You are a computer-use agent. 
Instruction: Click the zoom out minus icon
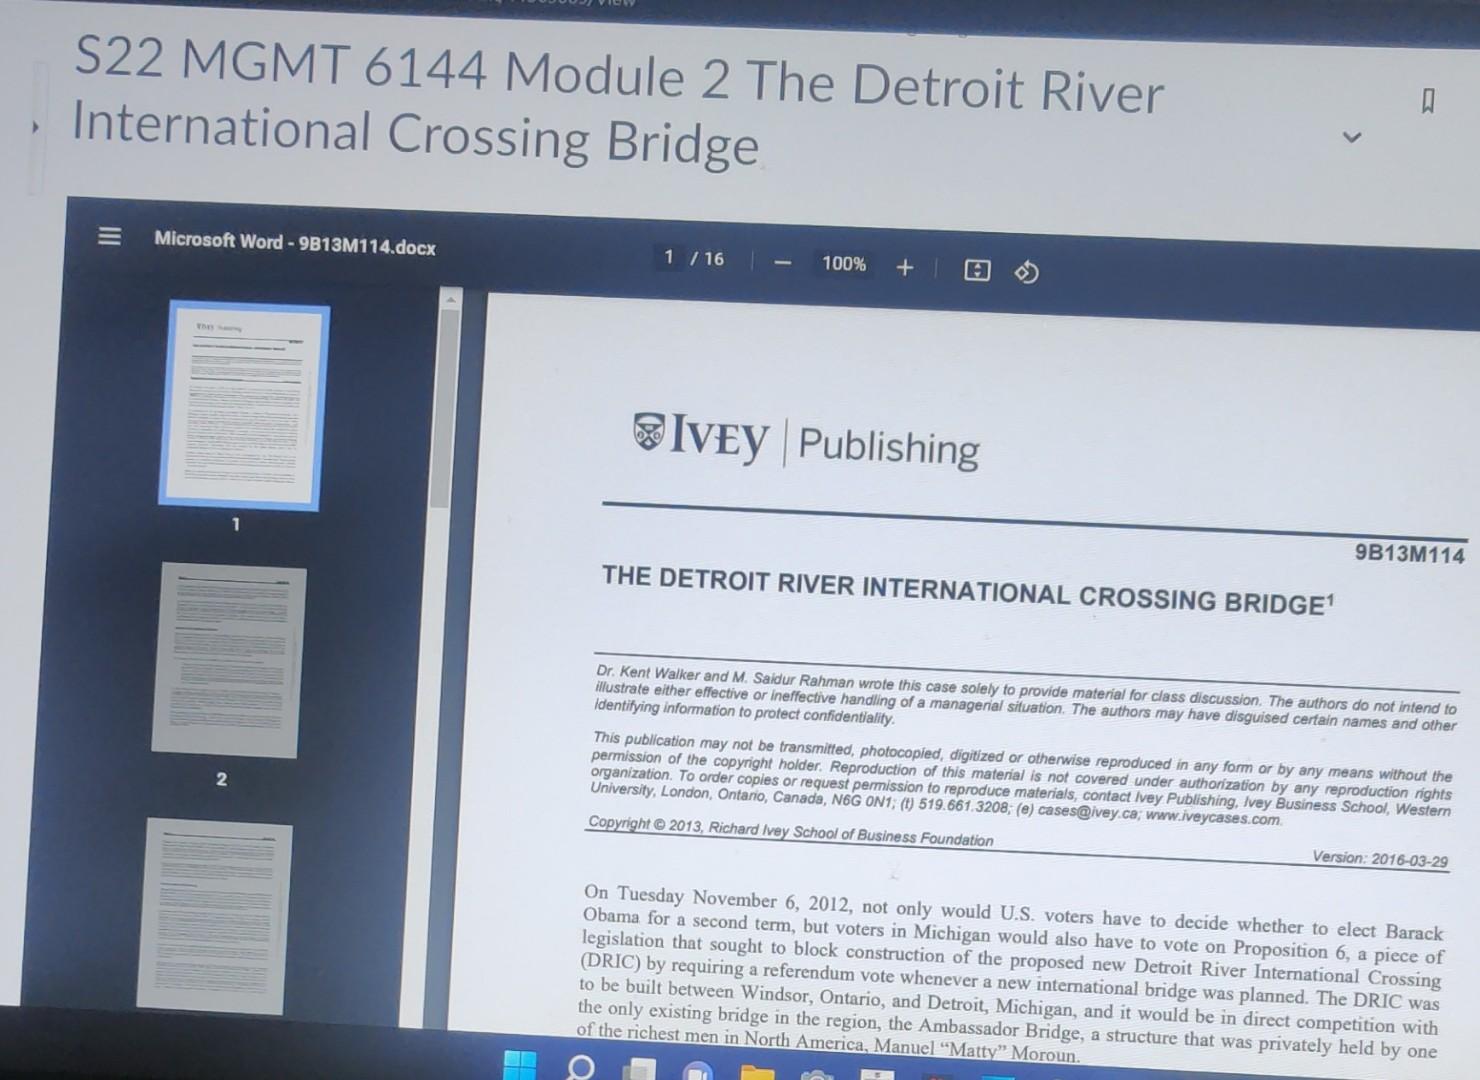point(781,264)
